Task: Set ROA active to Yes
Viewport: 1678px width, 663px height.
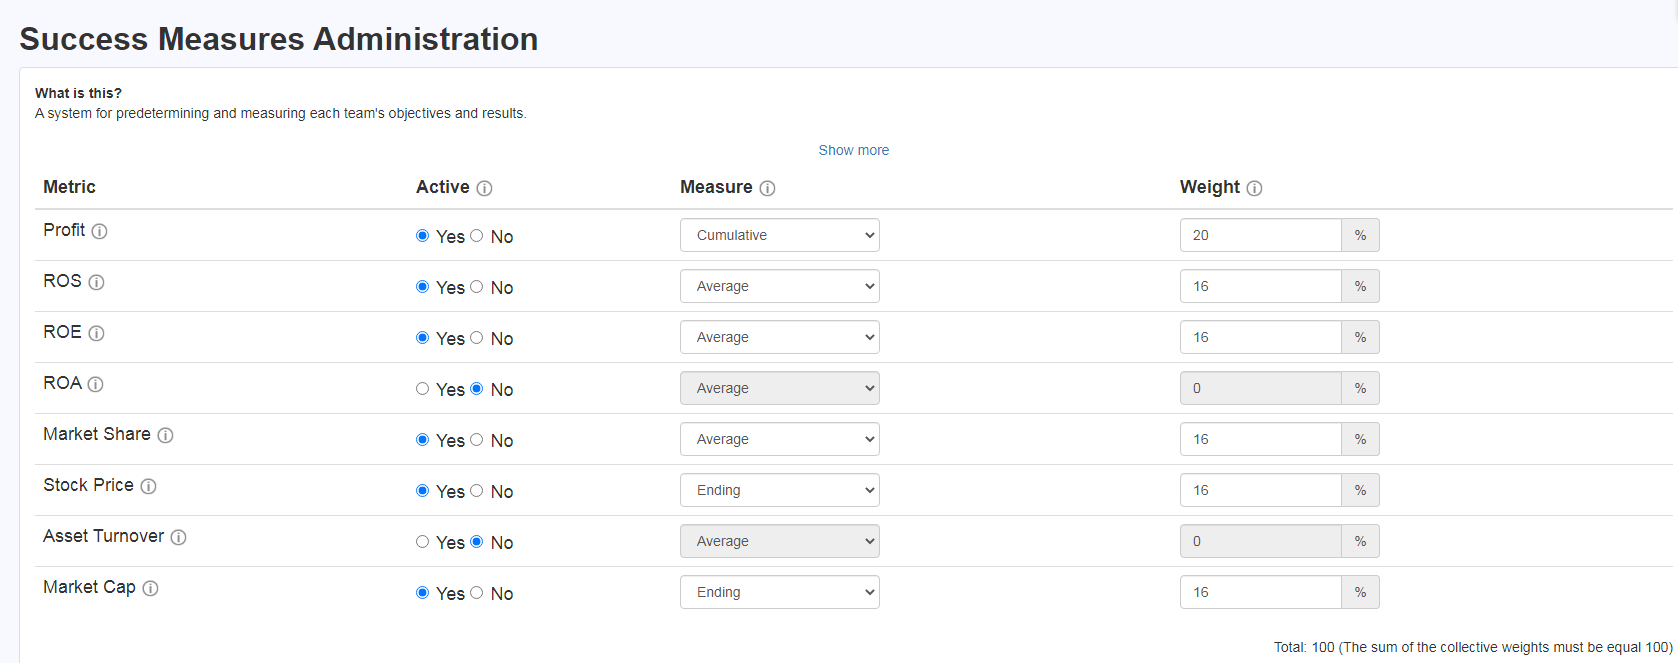Action: click(422, 389)
